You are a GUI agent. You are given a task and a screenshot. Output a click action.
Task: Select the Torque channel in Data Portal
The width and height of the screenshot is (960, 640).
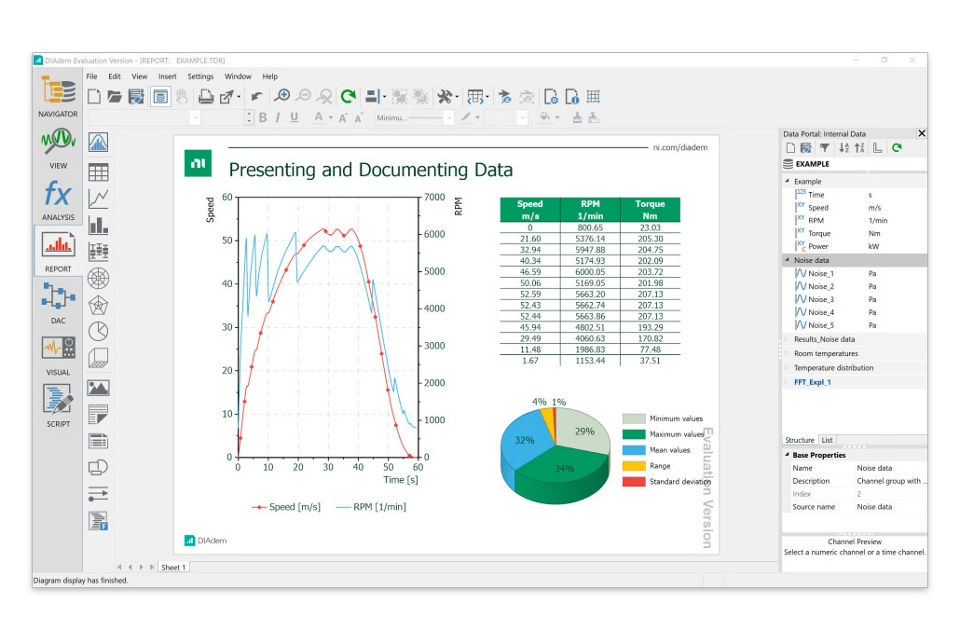pyautogui.click(x=819, y=233)
